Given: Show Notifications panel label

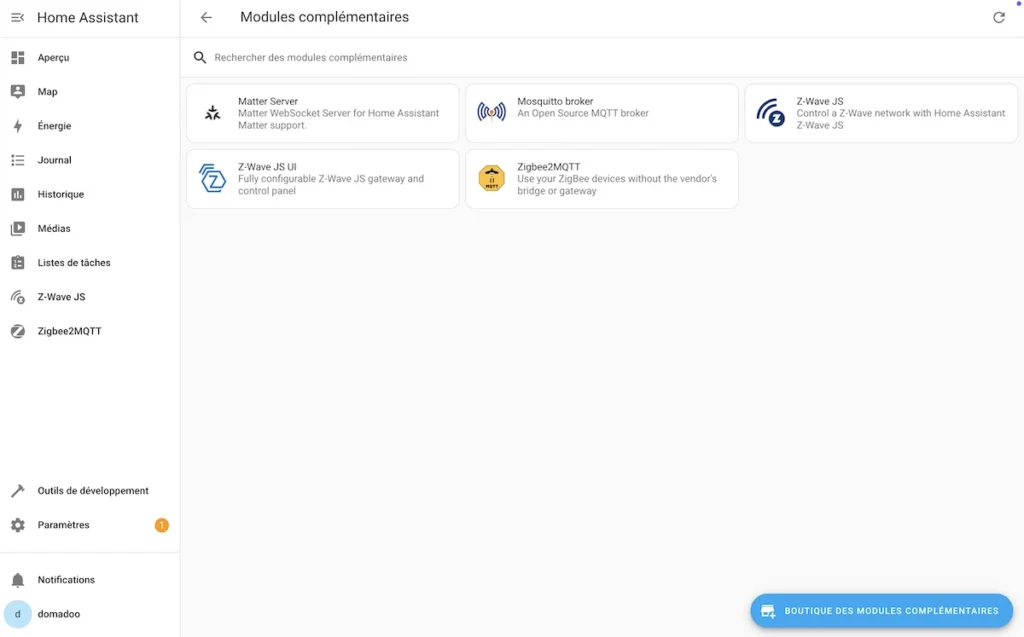Looking at the screenshot, I should click(x=66, y=580).
